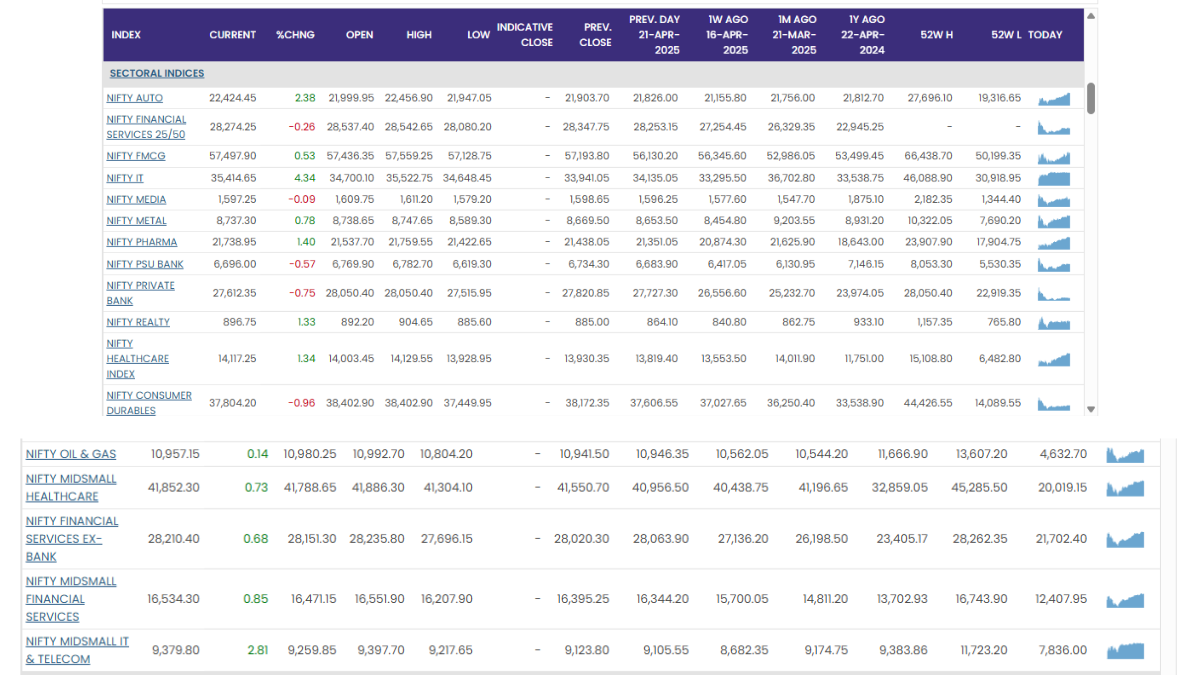View the NIFTY METAL today sparkline

tap(1054, 221)
